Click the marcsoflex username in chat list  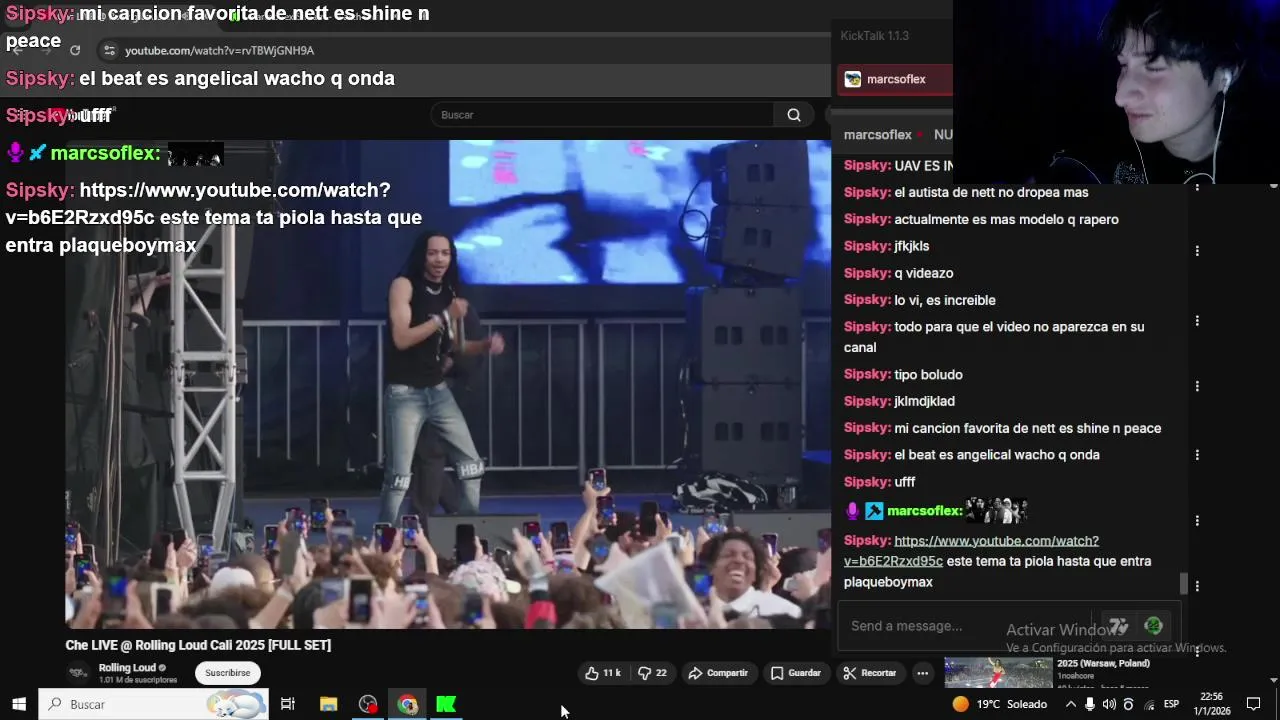click(924, 511)
